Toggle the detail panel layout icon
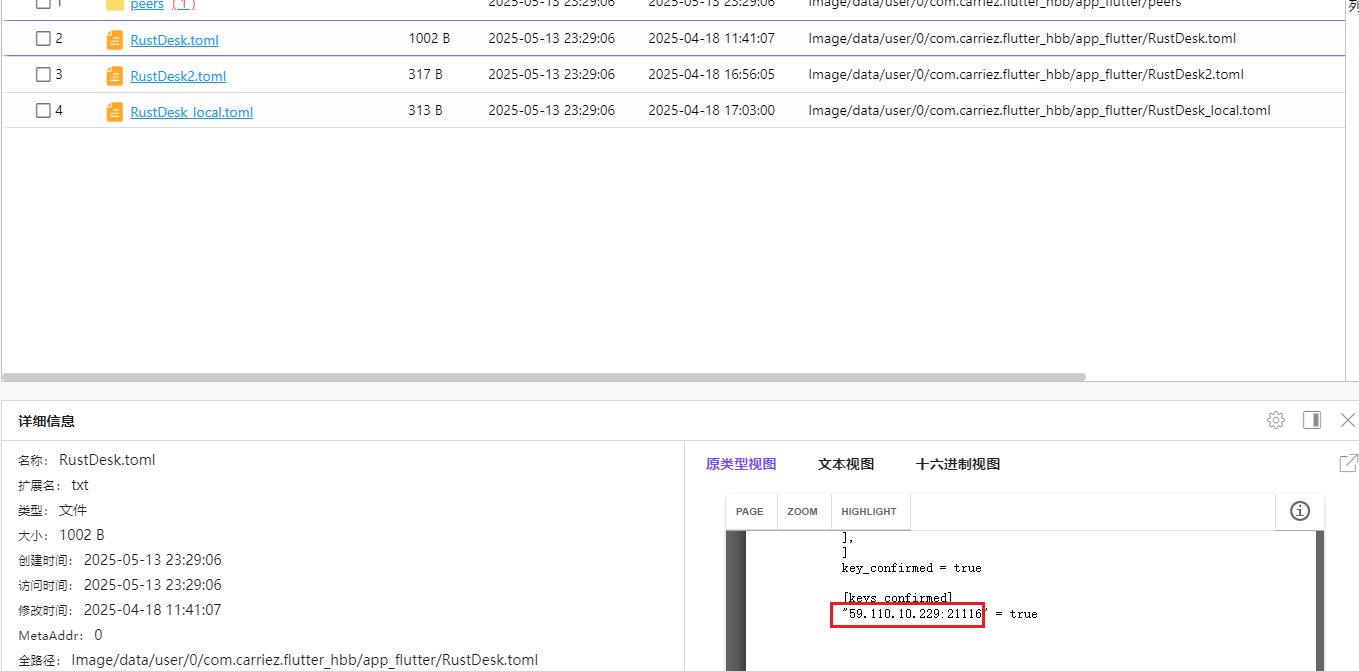Image resolution: width=1359 pixels, height=671 pixels. tap(1312, 420)
